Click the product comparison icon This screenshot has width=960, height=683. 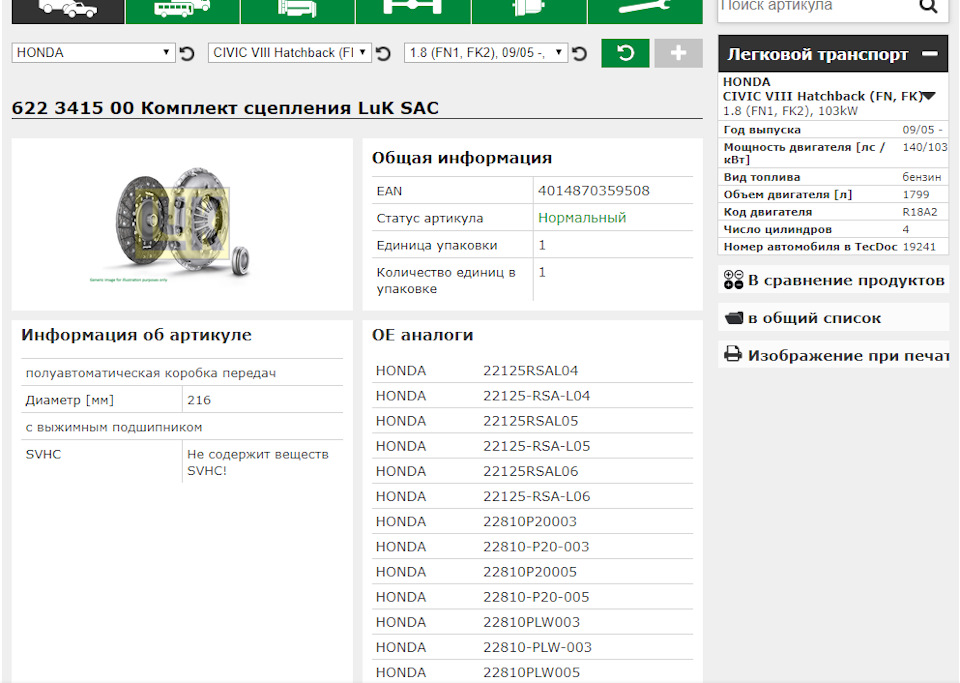[x=733, y=280]
